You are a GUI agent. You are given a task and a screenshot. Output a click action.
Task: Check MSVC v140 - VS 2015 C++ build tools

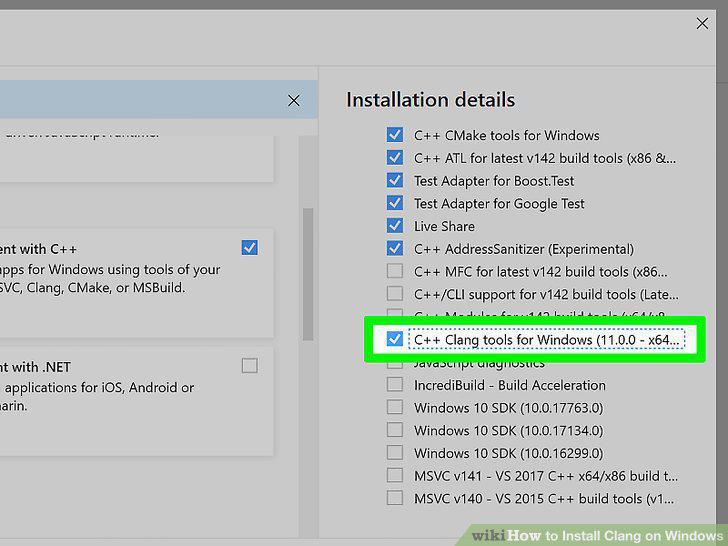(x=395, y=498)
